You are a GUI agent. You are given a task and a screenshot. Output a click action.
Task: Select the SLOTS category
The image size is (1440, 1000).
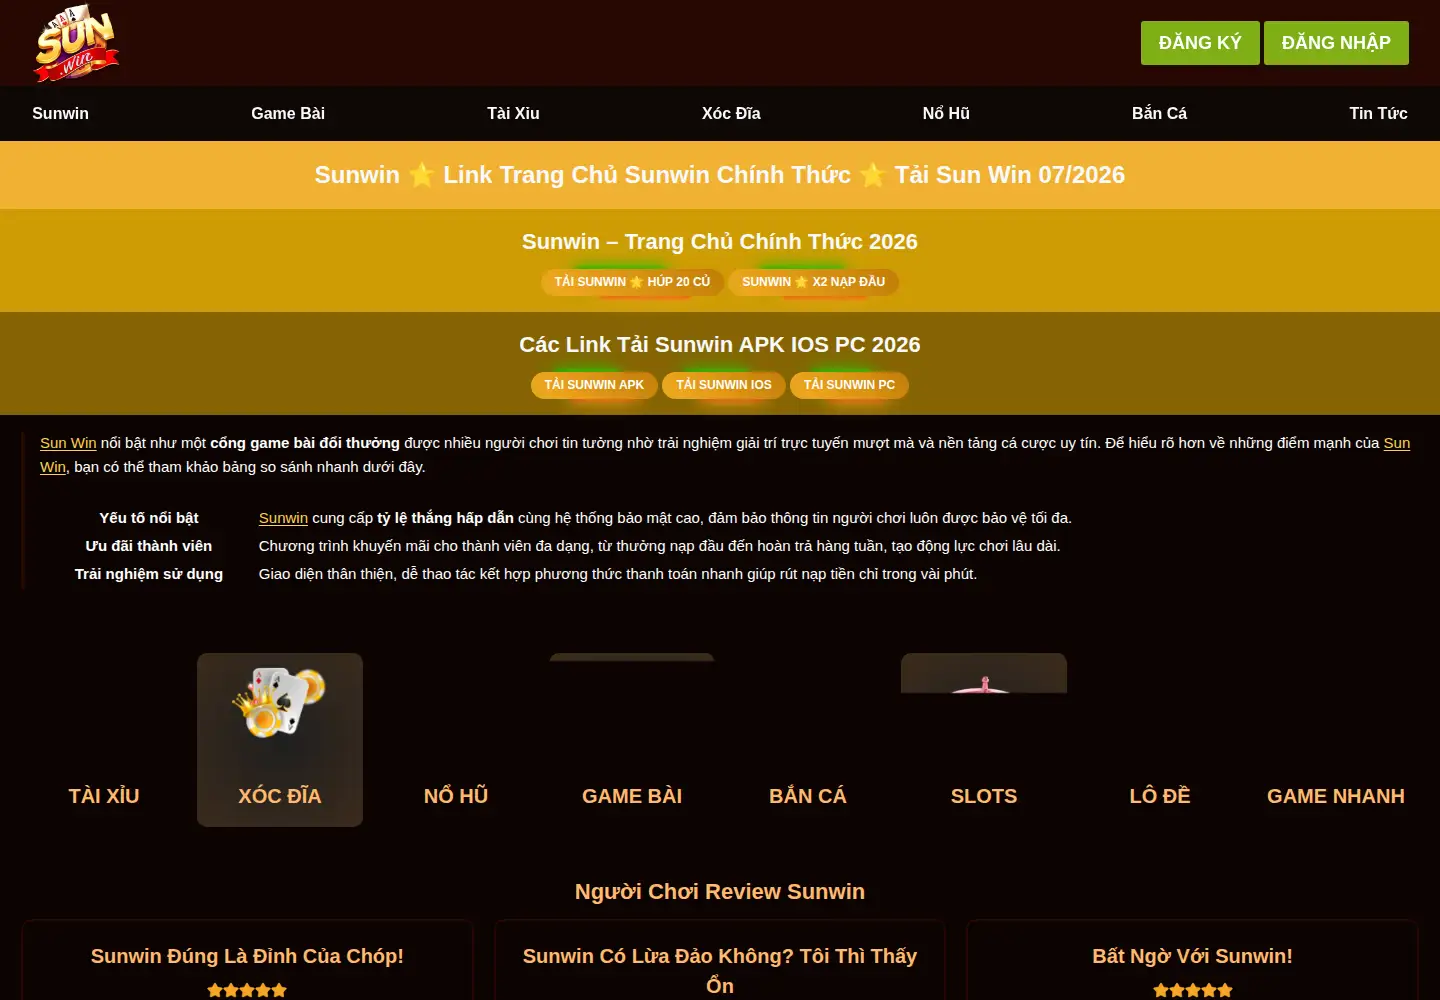click(x=984, y=796)
